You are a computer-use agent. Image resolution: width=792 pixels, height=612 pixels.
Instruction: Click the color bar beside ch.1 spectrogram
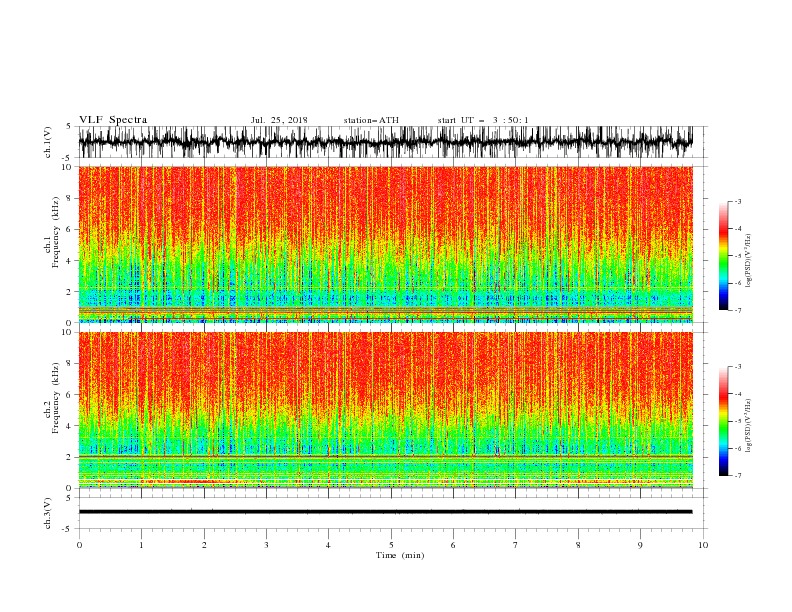pyautogui.click(x=723, y=256)
